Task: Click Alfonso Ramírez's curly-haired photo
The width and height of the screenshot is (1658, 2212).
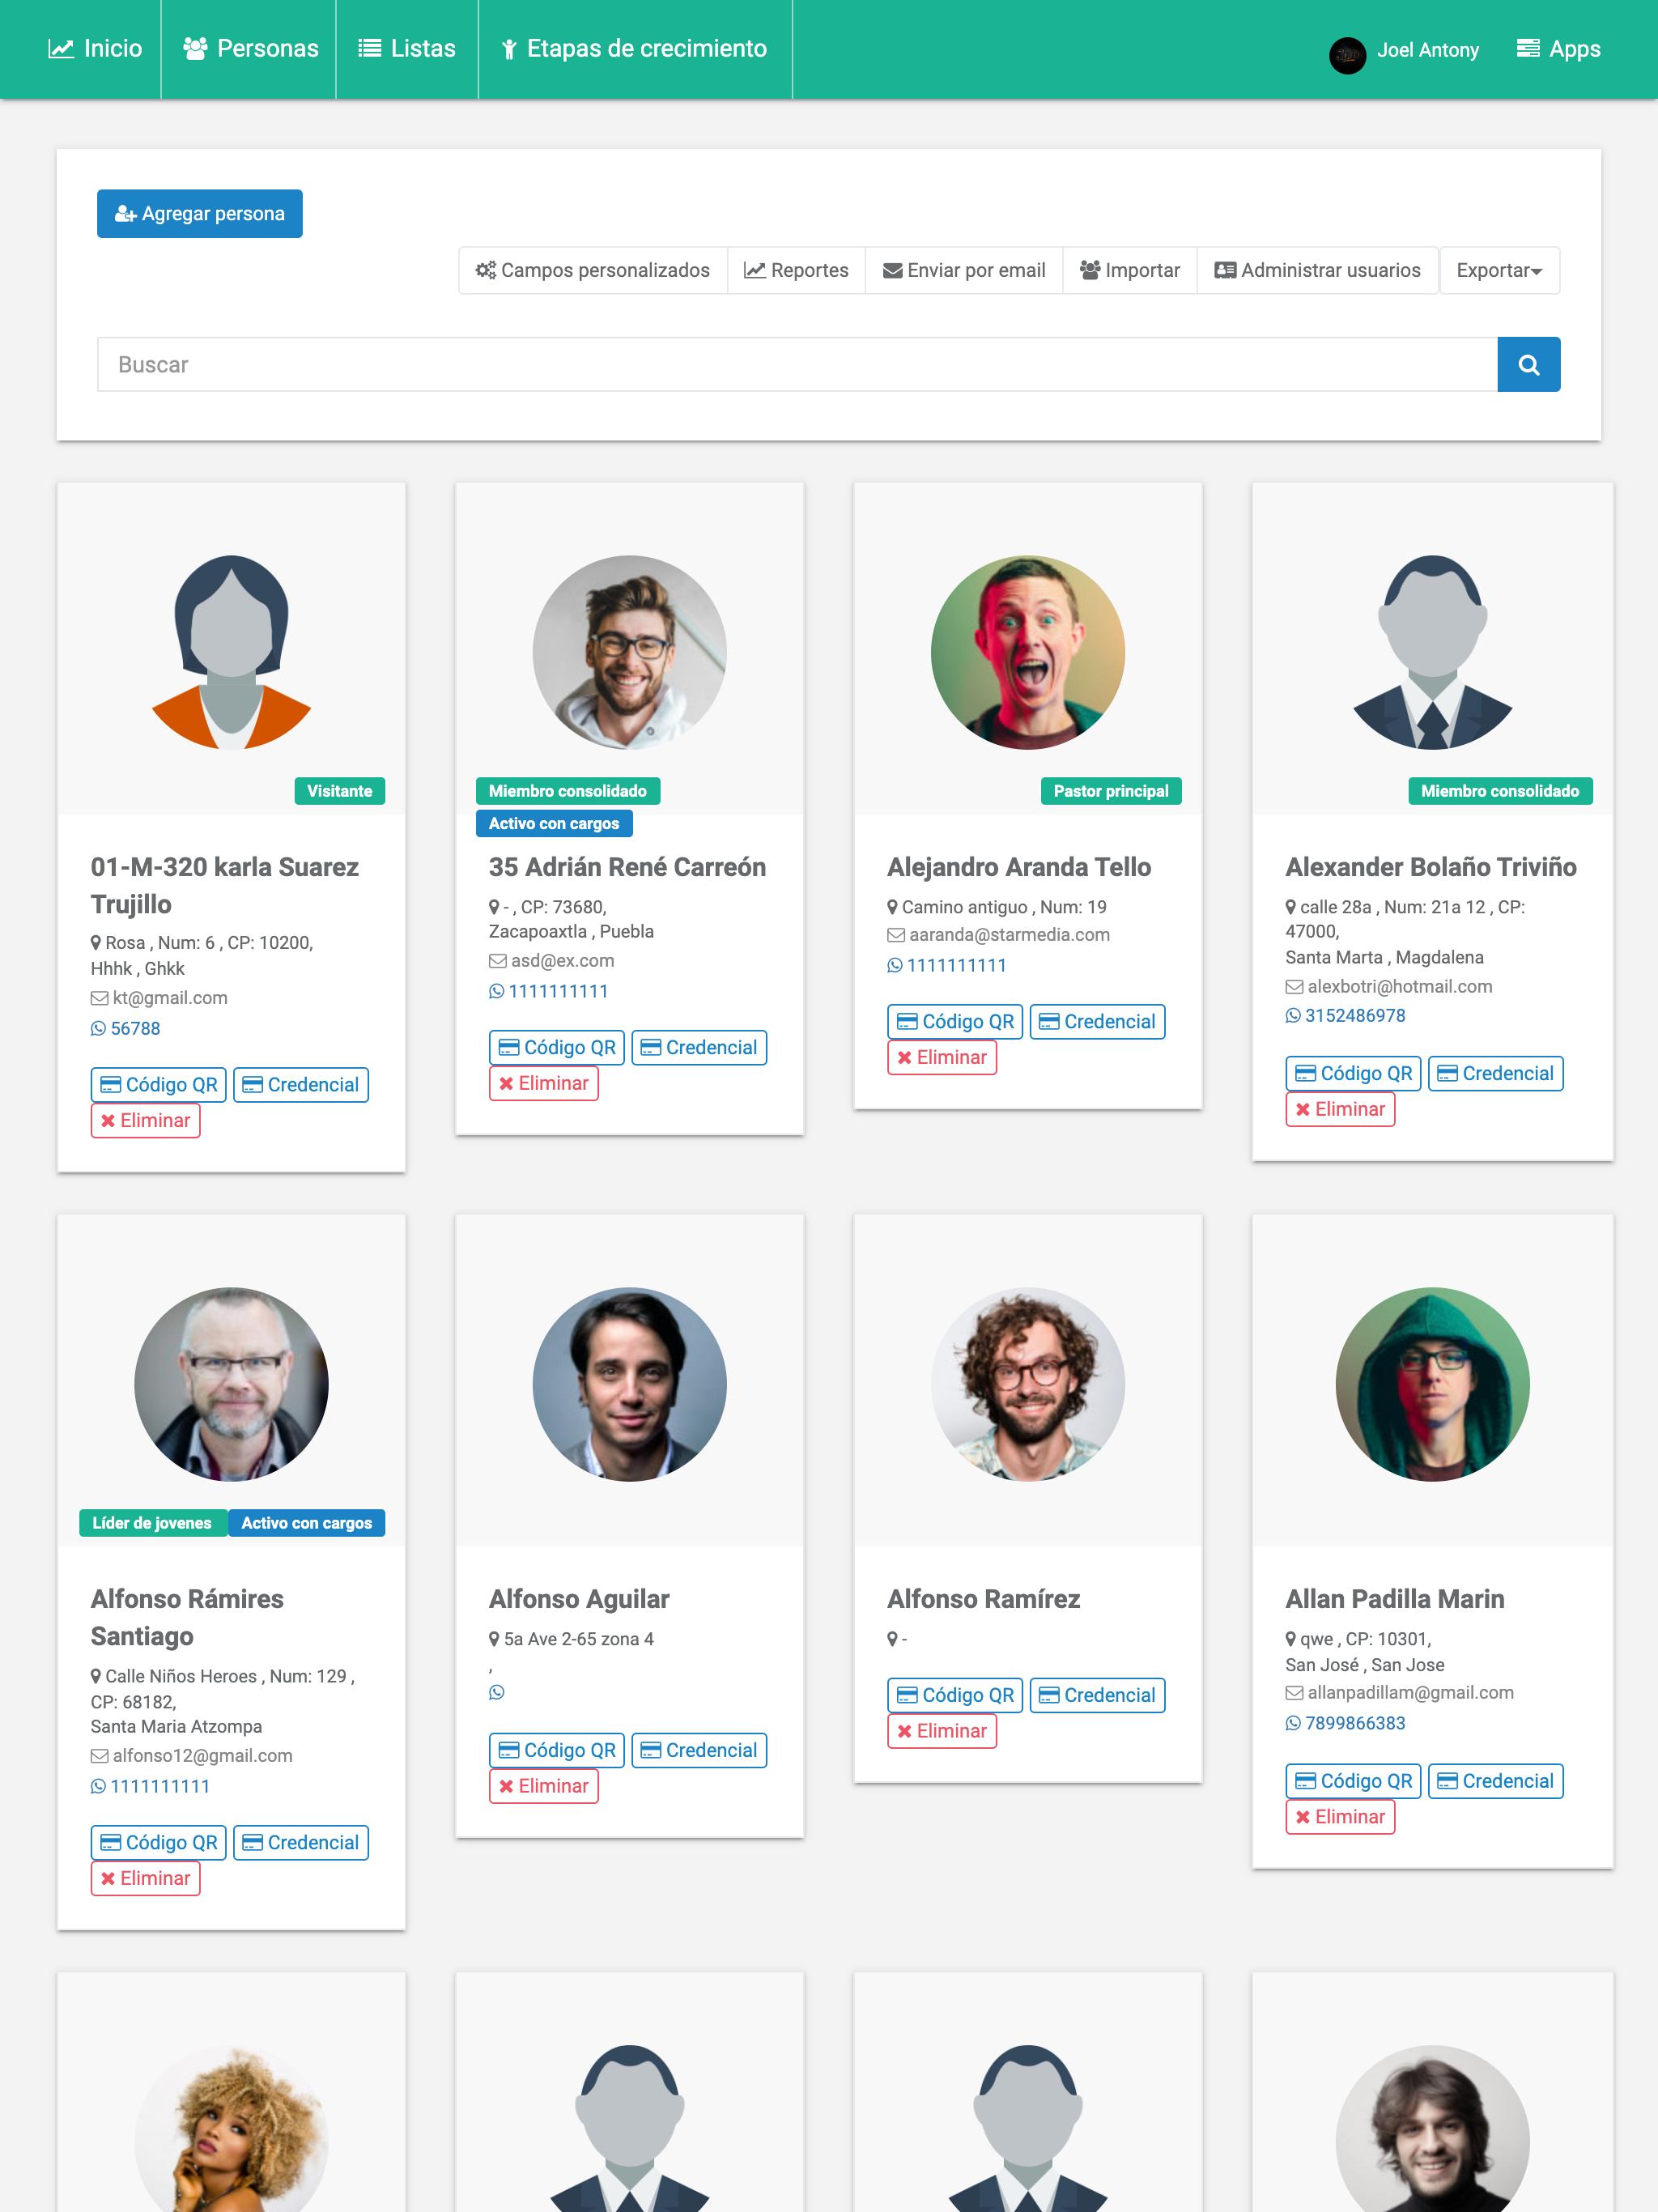Action: (x=1028, y=1384)
